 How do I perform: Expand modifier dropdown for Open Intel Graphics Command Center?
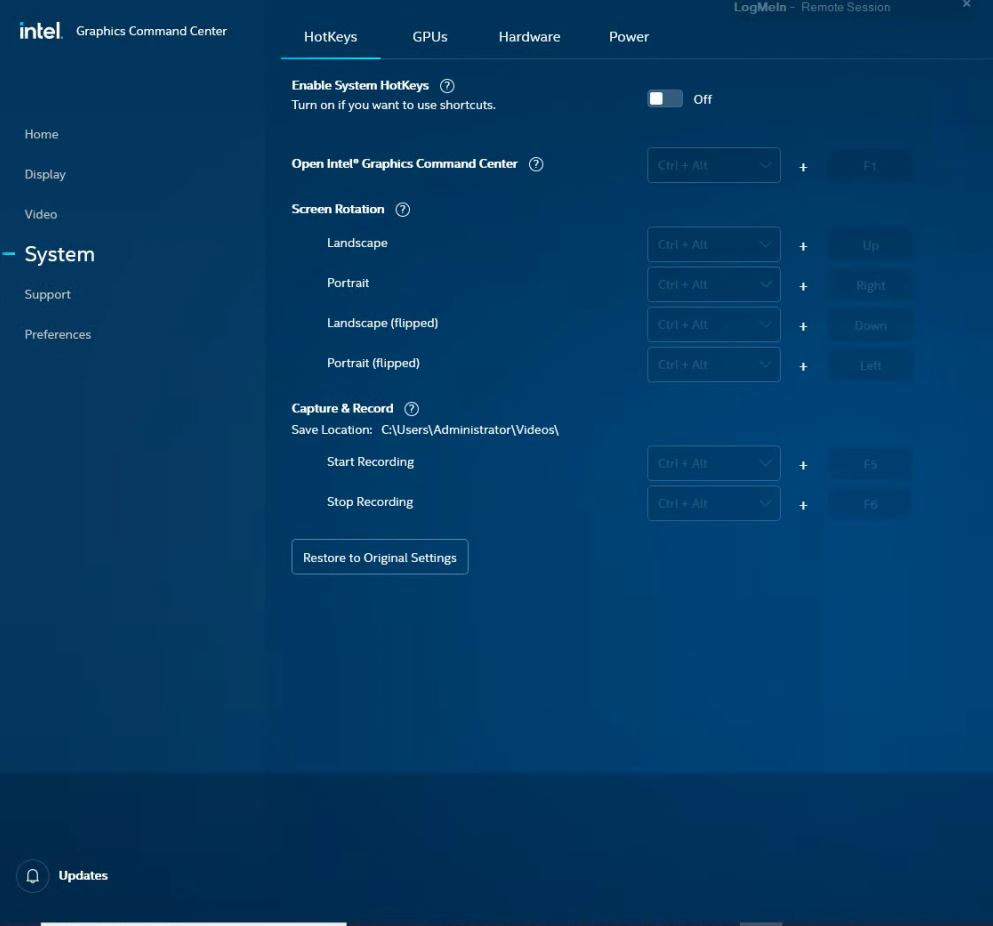click(714, 165)
